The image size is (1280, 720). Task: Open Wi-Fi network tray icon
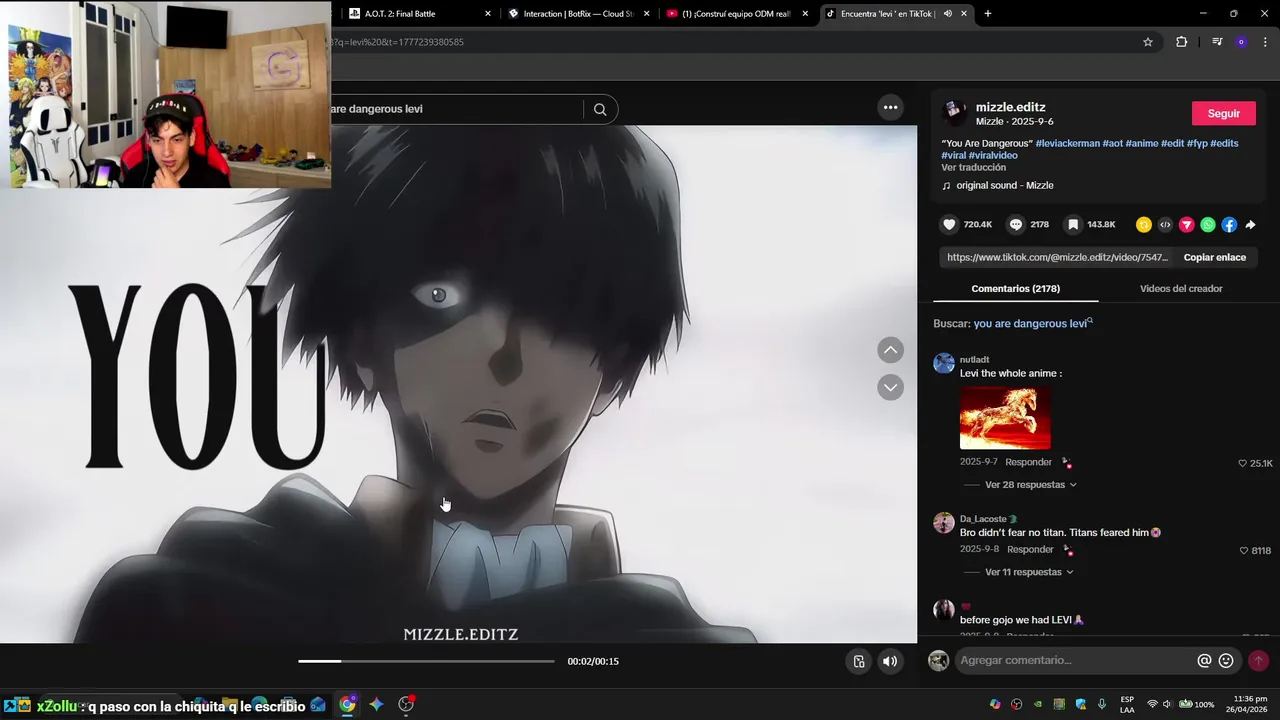(x=1152, y=704)
